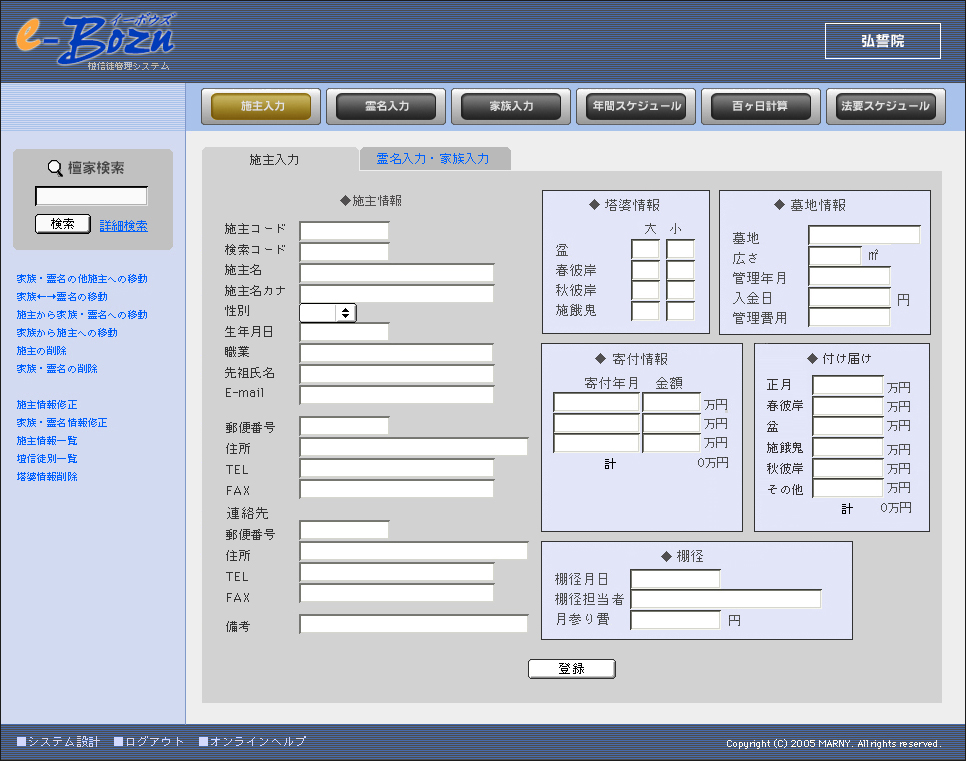Open the 性別 dropdown
The width and height of the screenshot is (966, 761).
pyautogui.click(x=328, y=313)
